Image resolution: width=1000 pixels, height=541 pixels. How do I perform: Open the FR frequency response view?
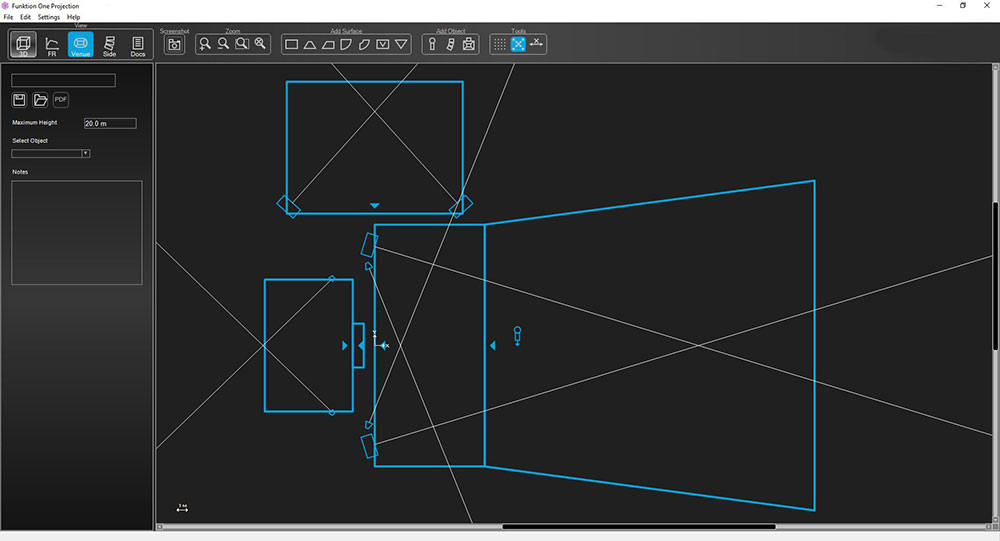[x=52, y=45]
